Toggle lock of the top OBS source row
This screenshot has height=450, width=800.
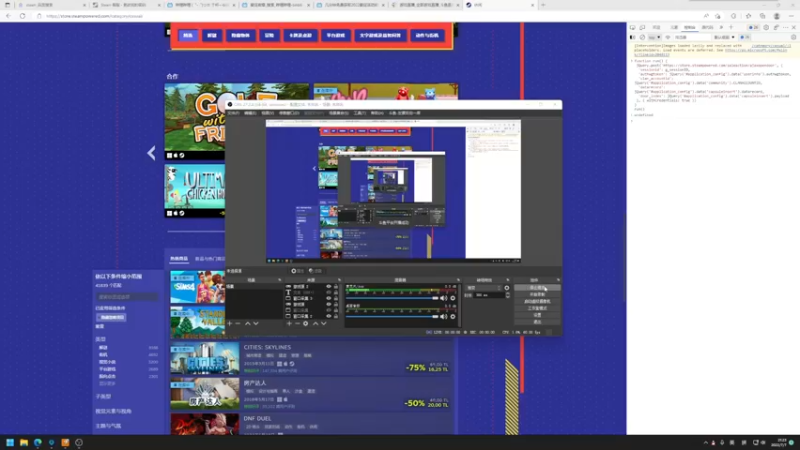click(x=336, y=287)
